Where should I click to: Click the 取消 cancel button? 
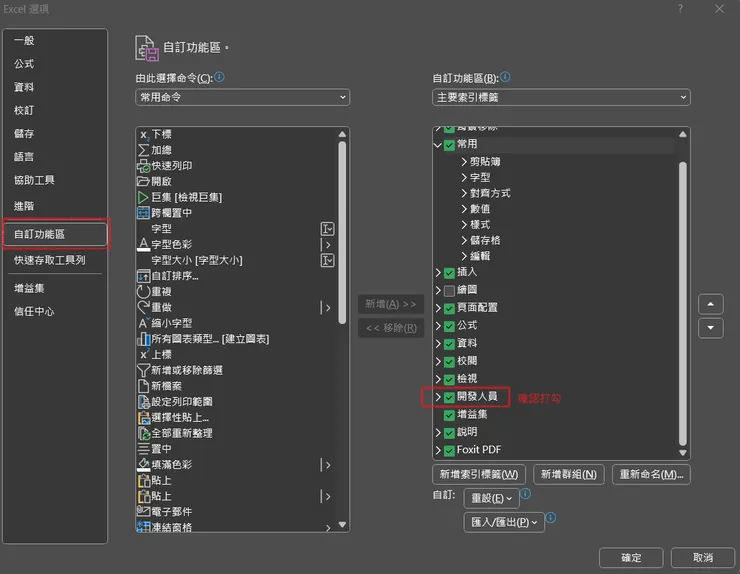coord(703,557)
